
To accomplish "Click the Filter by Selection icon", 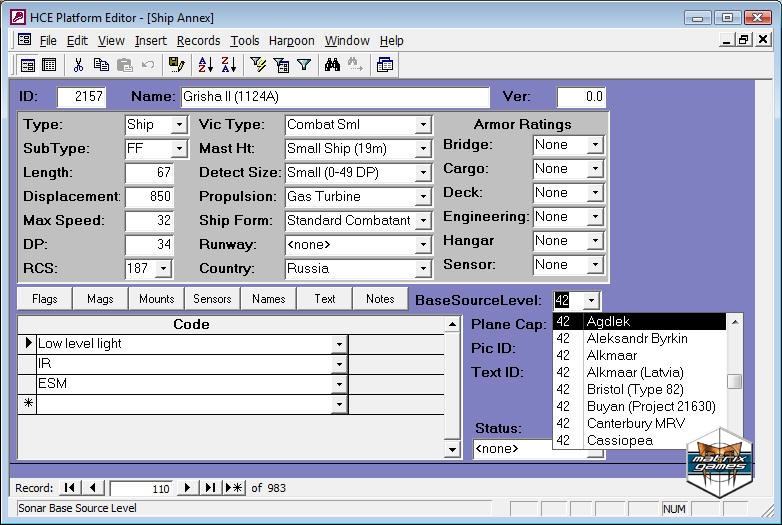I will point(258,65).
